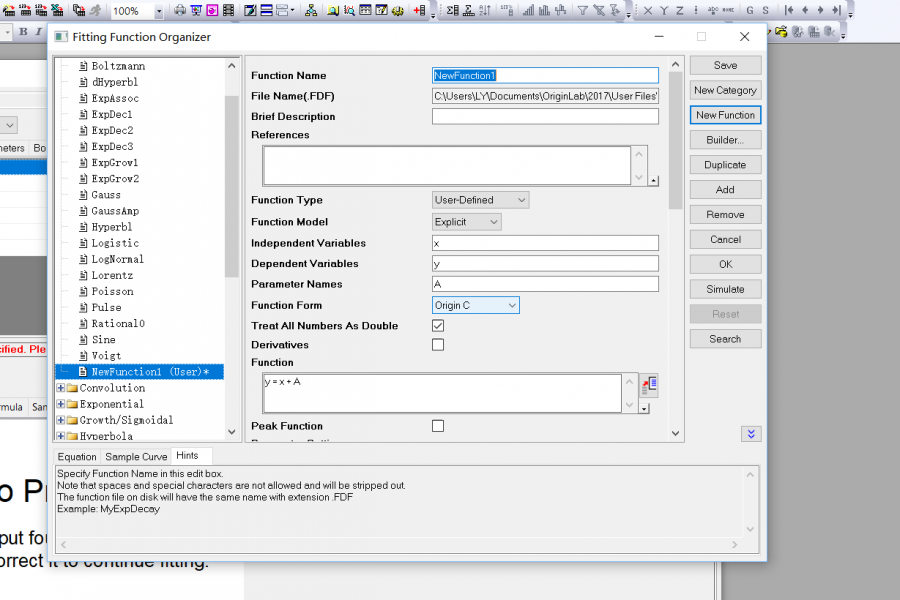The width and height of the screenshot is (900, 600).
Task: Open the Builder... button
Action: (726, 140)
